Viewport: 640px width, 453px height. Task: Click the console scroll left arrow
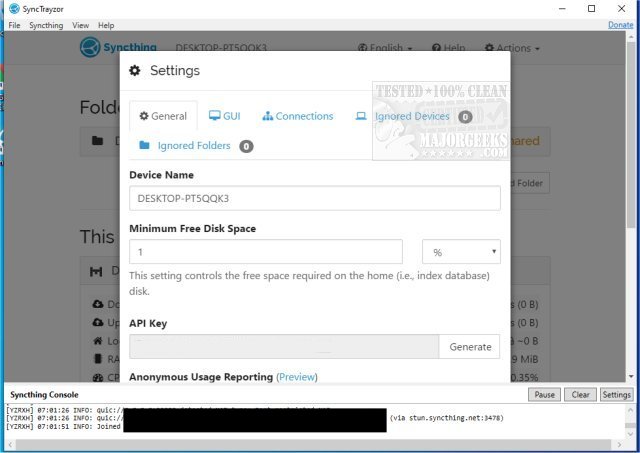coord(10,445)
